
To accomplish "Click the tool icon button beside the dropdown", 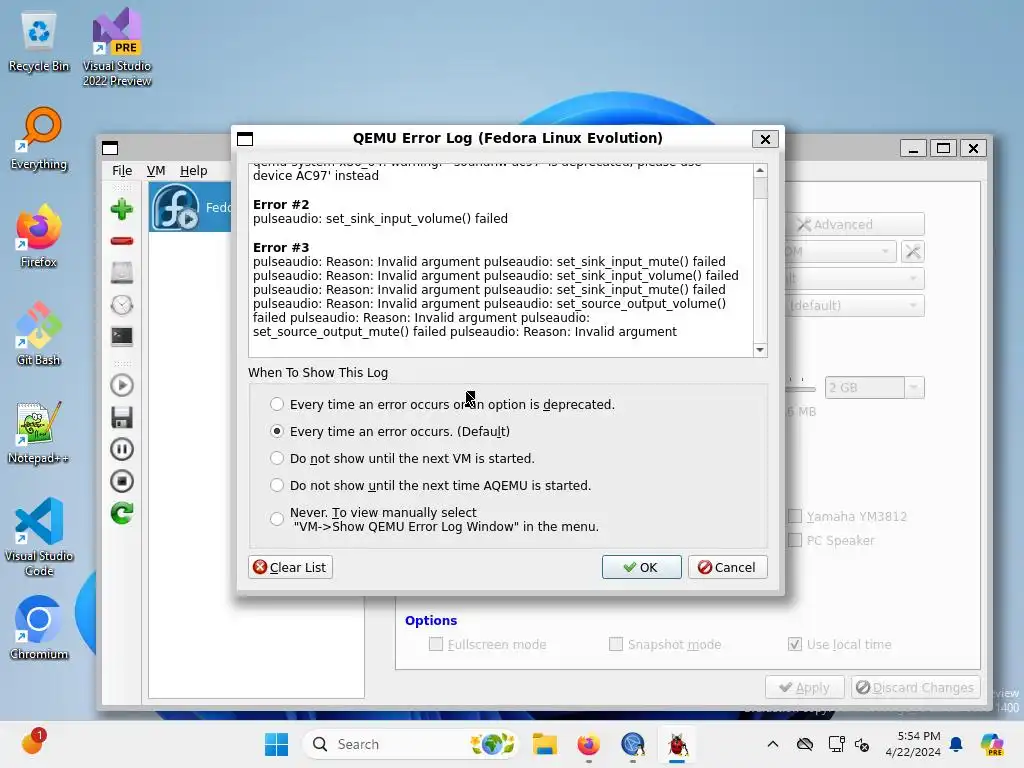I will click(x=912, y=251).
